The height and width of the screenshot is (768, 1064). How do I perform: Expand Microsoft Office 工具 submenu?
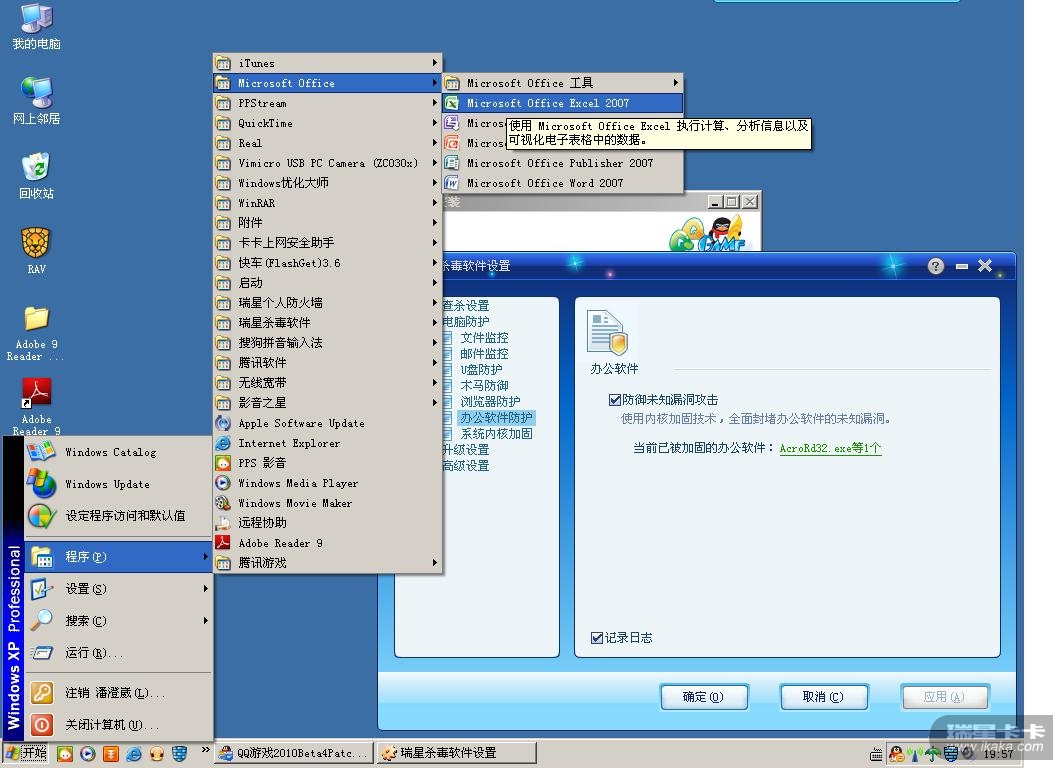pyautogui.click(x=563, y=83)
